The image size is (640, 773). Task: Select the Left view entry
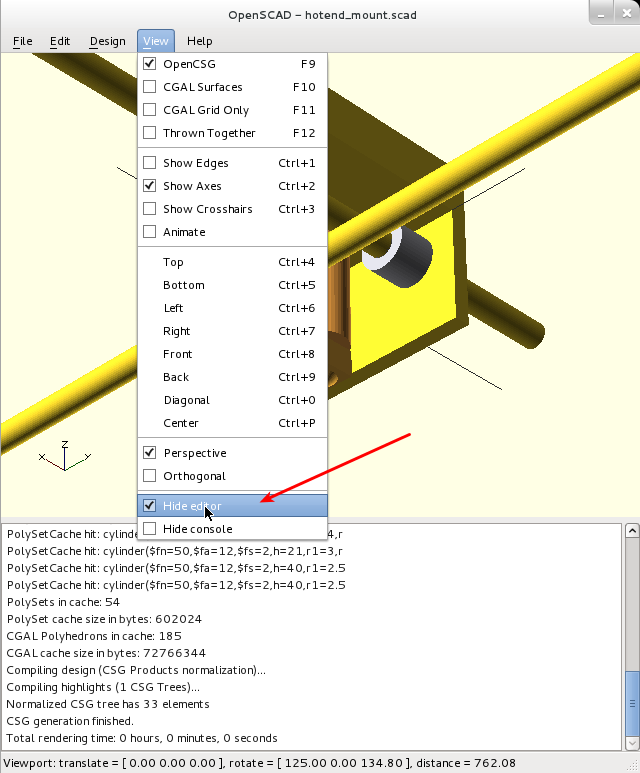click(232, 308)
